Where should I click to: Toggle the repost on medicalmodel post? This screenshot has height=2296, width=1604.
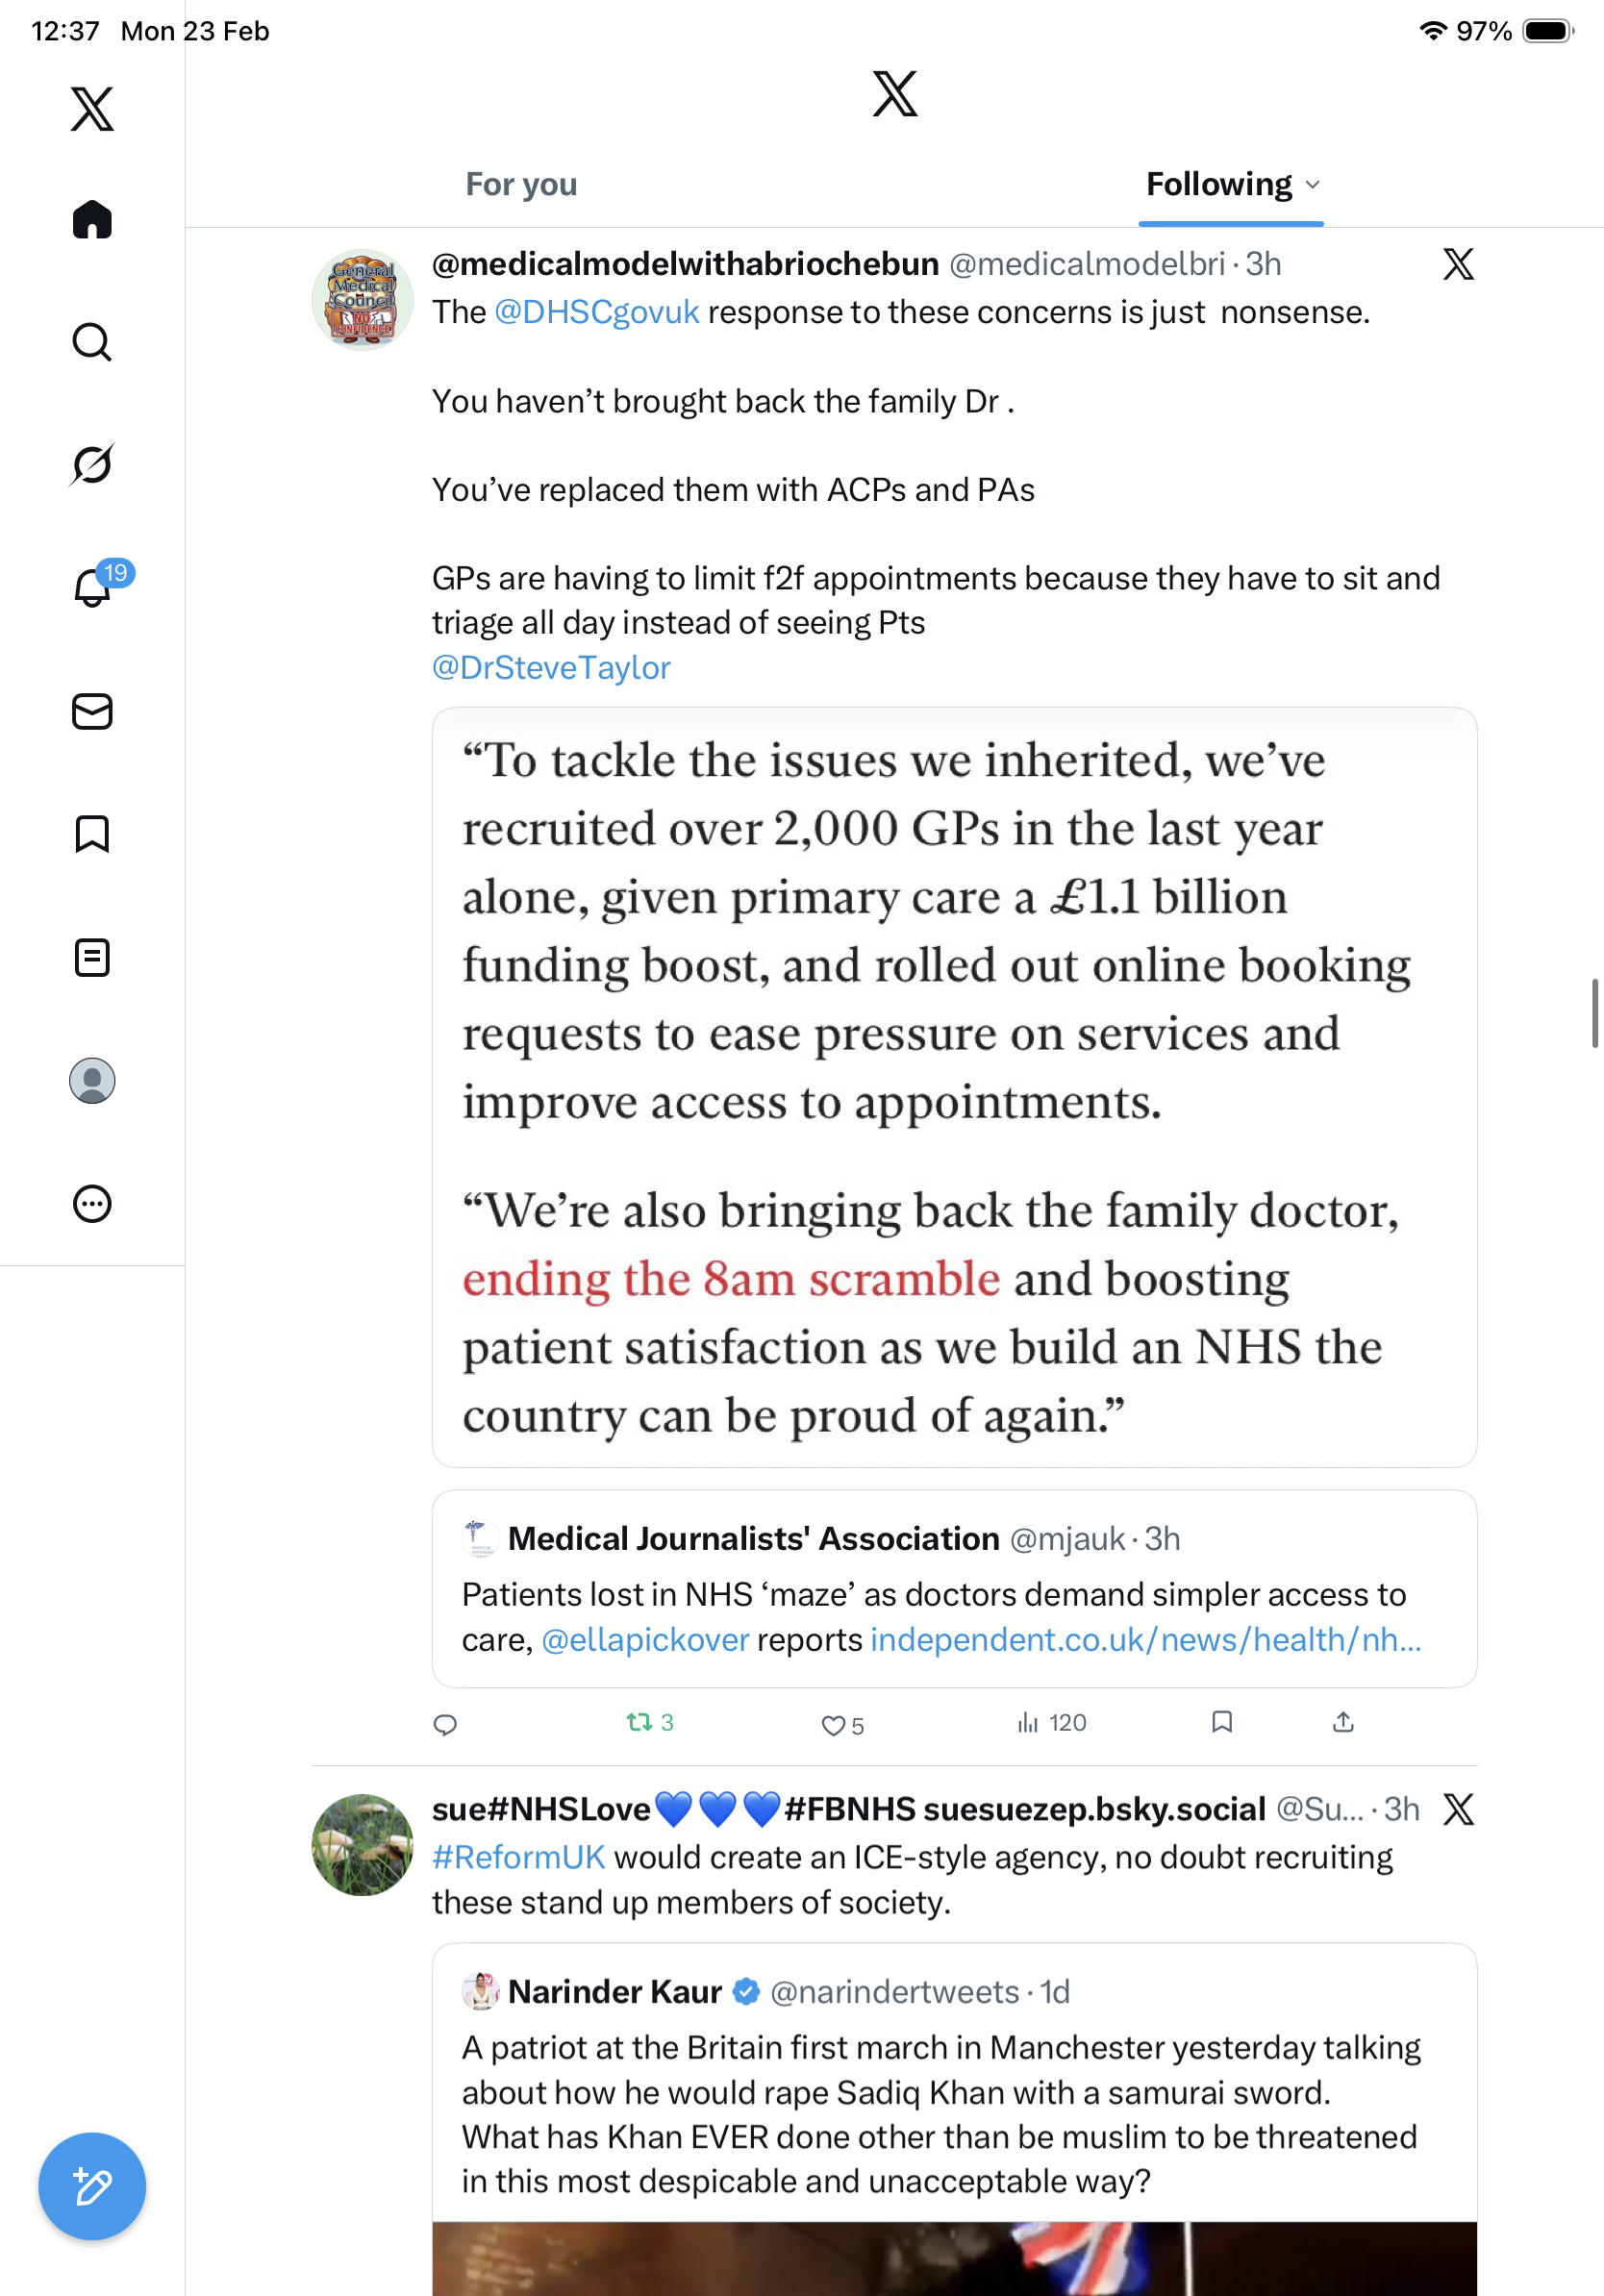tap(640, 1722)
